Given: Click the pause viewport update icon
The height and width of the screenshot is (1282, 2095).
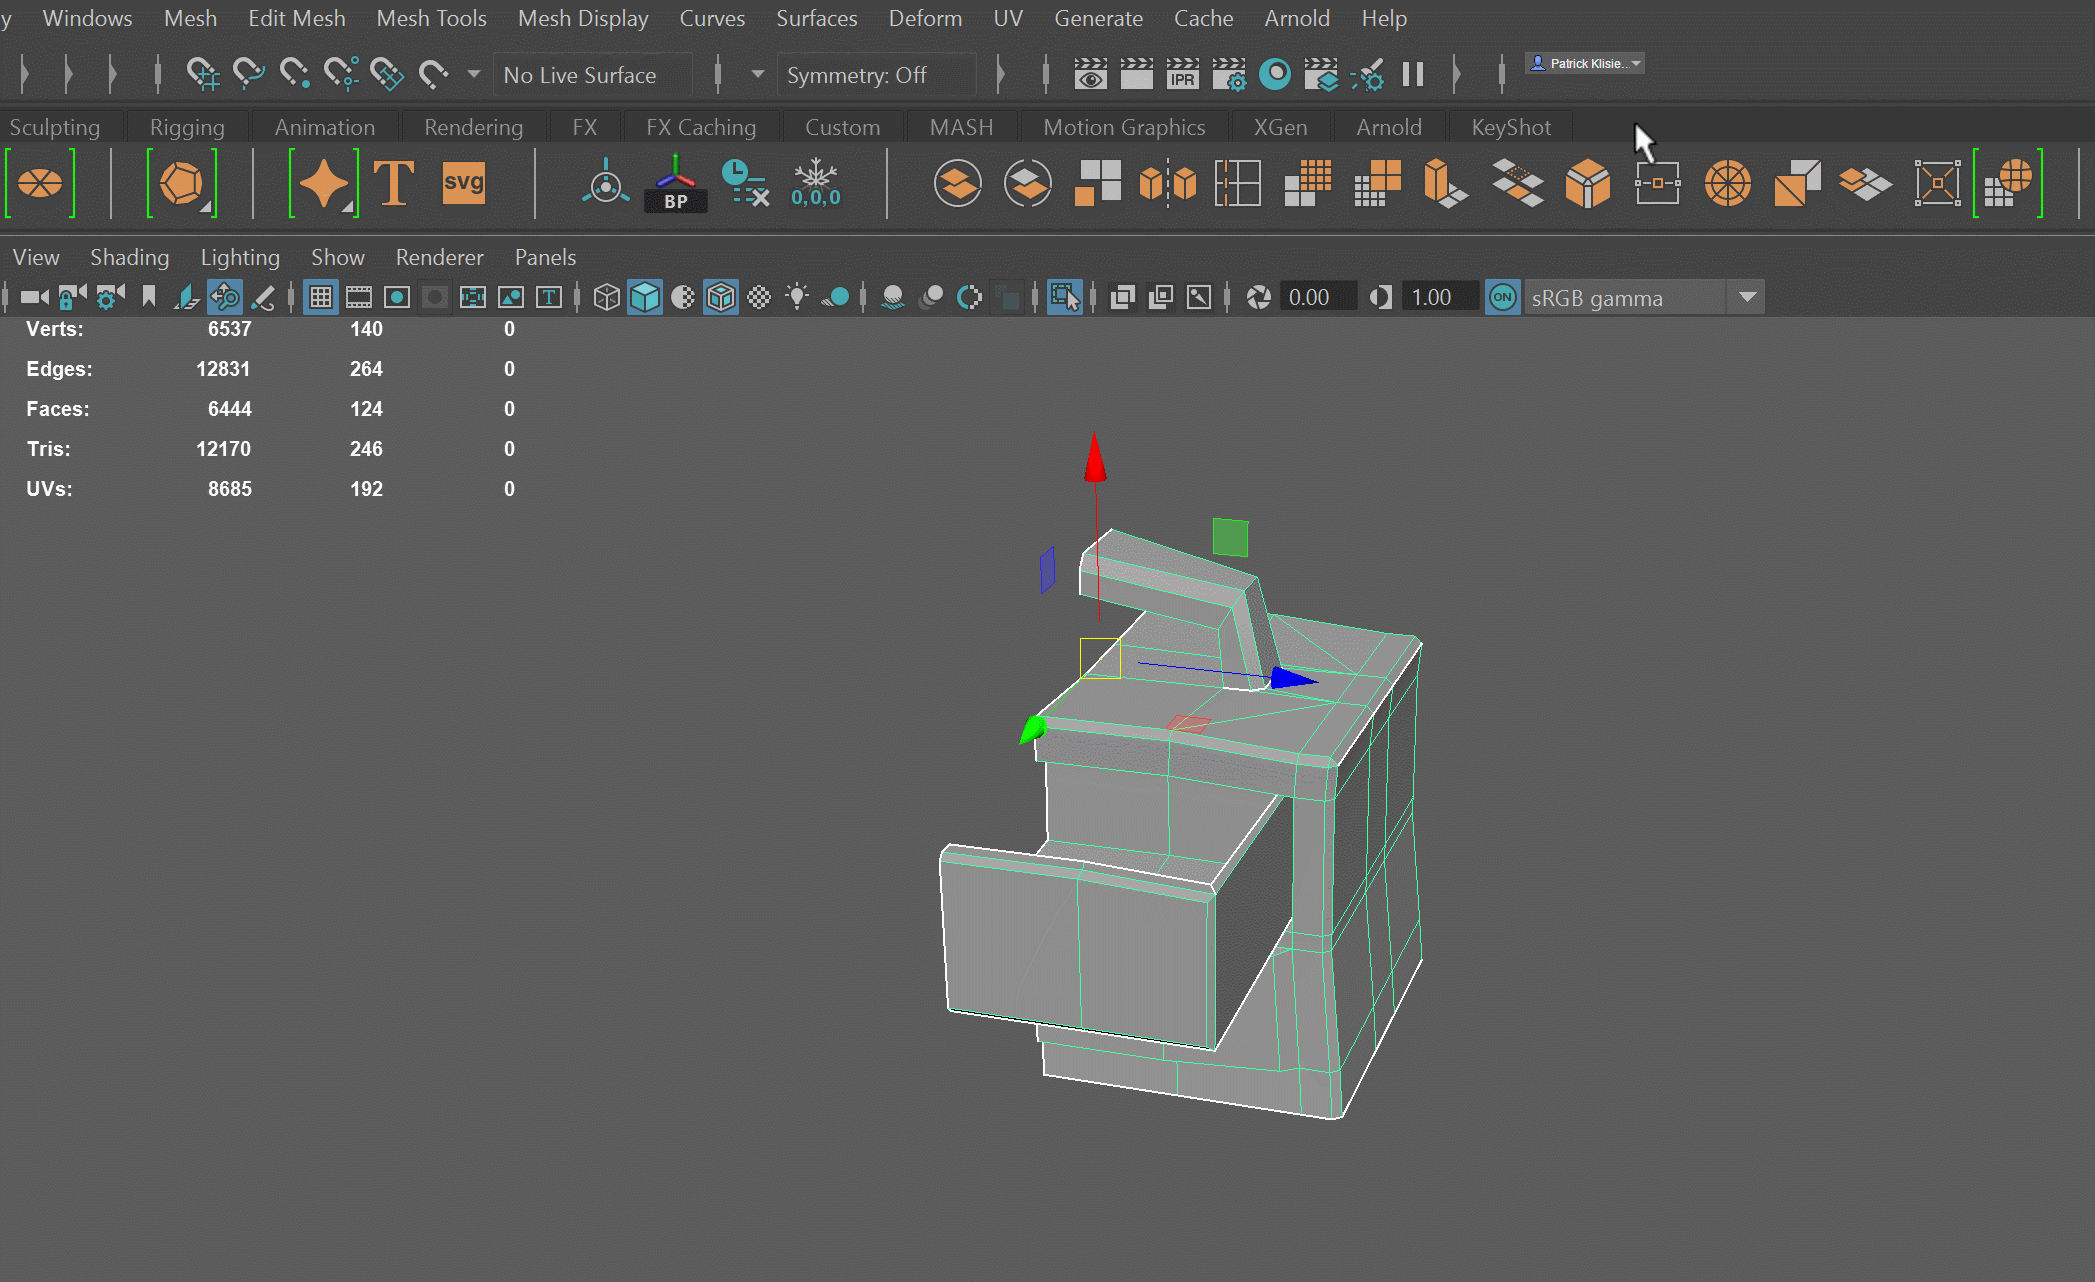Looking at the screenshot, I should (1412, 75).
